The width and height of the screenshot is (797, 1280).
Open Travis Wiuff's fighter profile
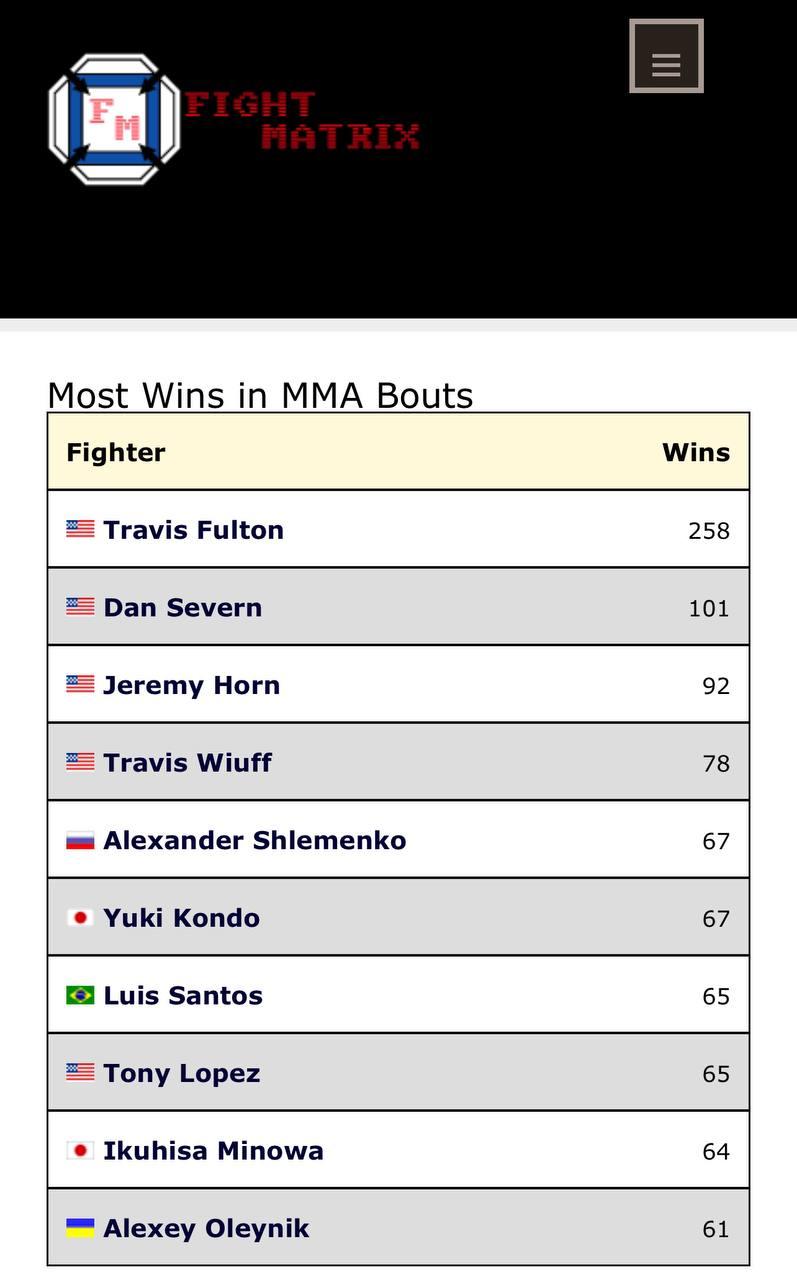click(187, 763)
